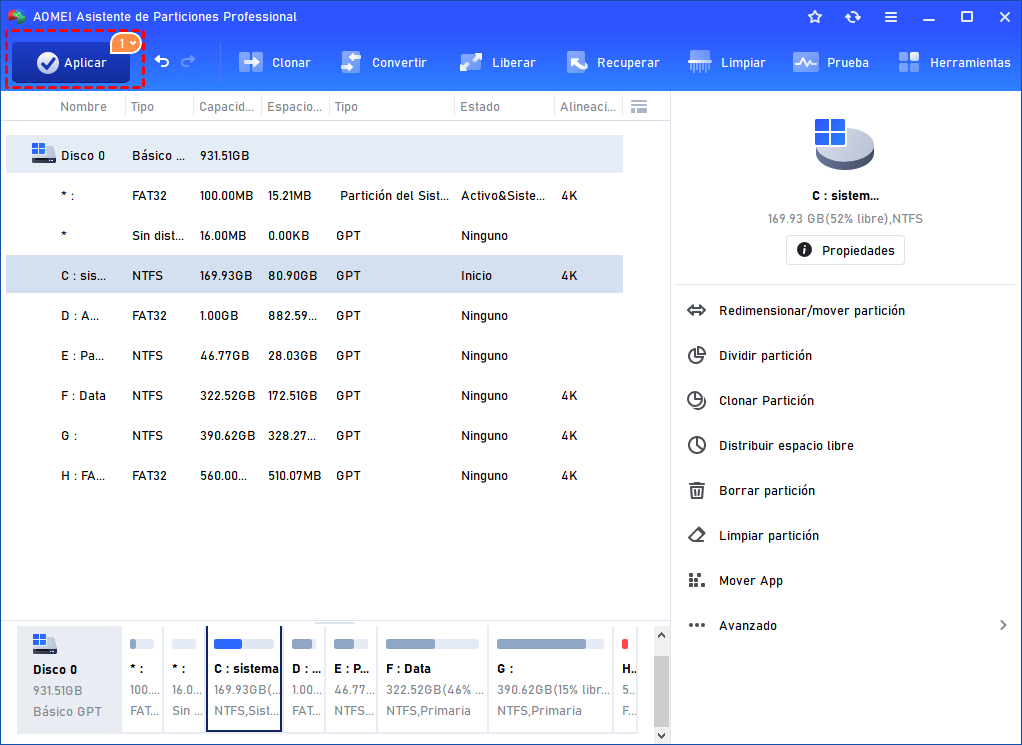The height and width of the screenshot is (745, 1022).
Task: Click the Aplicar button
Action: pyautogui.click(x=71, y=63)
